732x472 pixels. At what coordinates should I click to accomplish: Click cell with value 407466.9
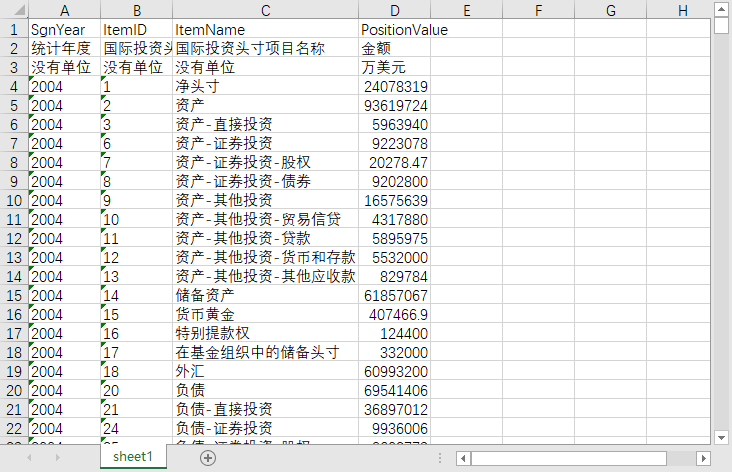394,314
